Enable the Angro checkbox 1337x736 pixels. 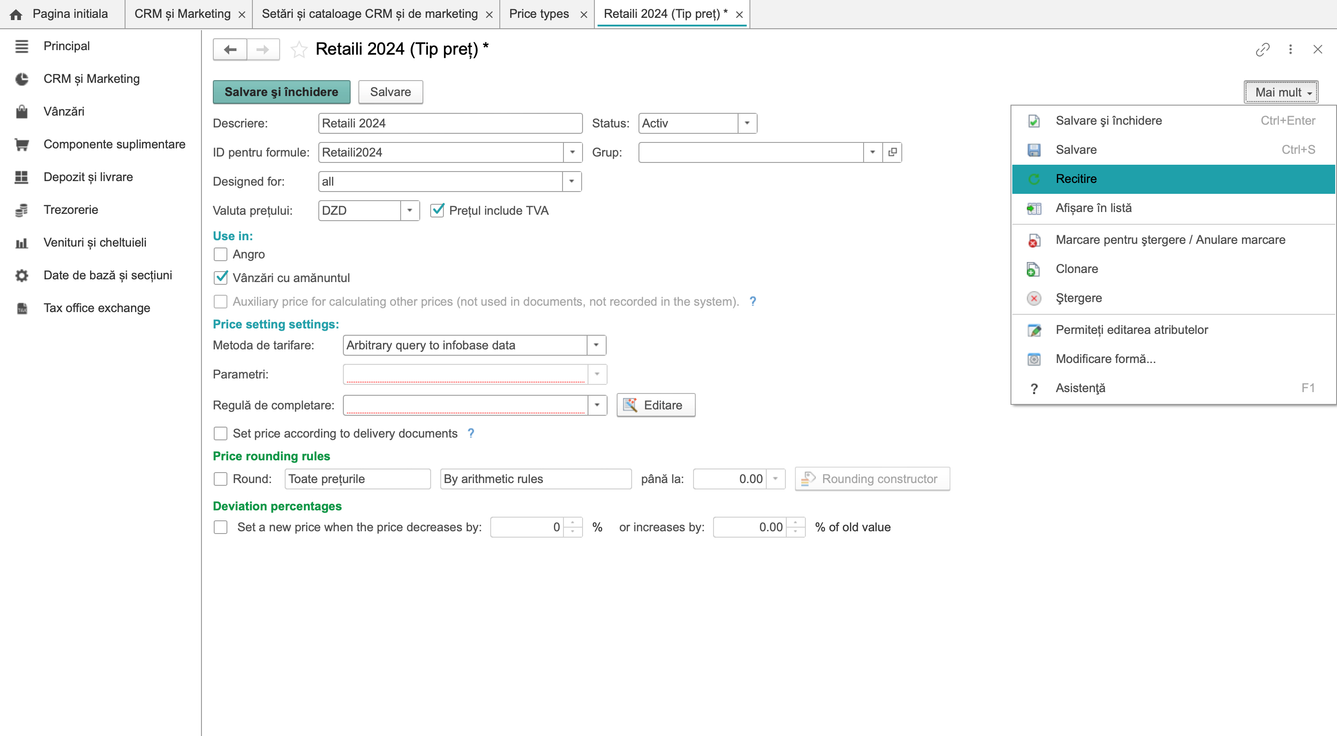(221, 254)
